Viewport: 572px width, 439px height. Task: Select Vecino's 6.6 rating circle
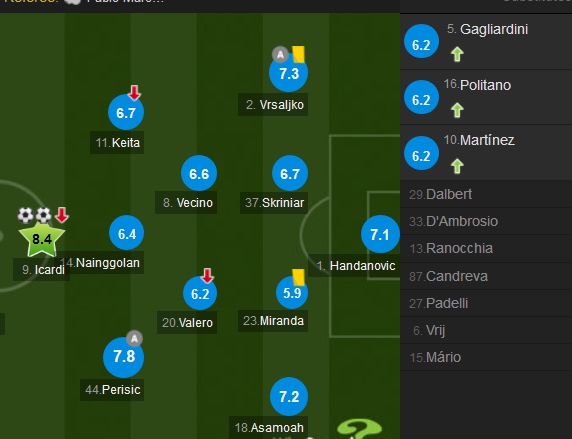[x=199, y=173]
